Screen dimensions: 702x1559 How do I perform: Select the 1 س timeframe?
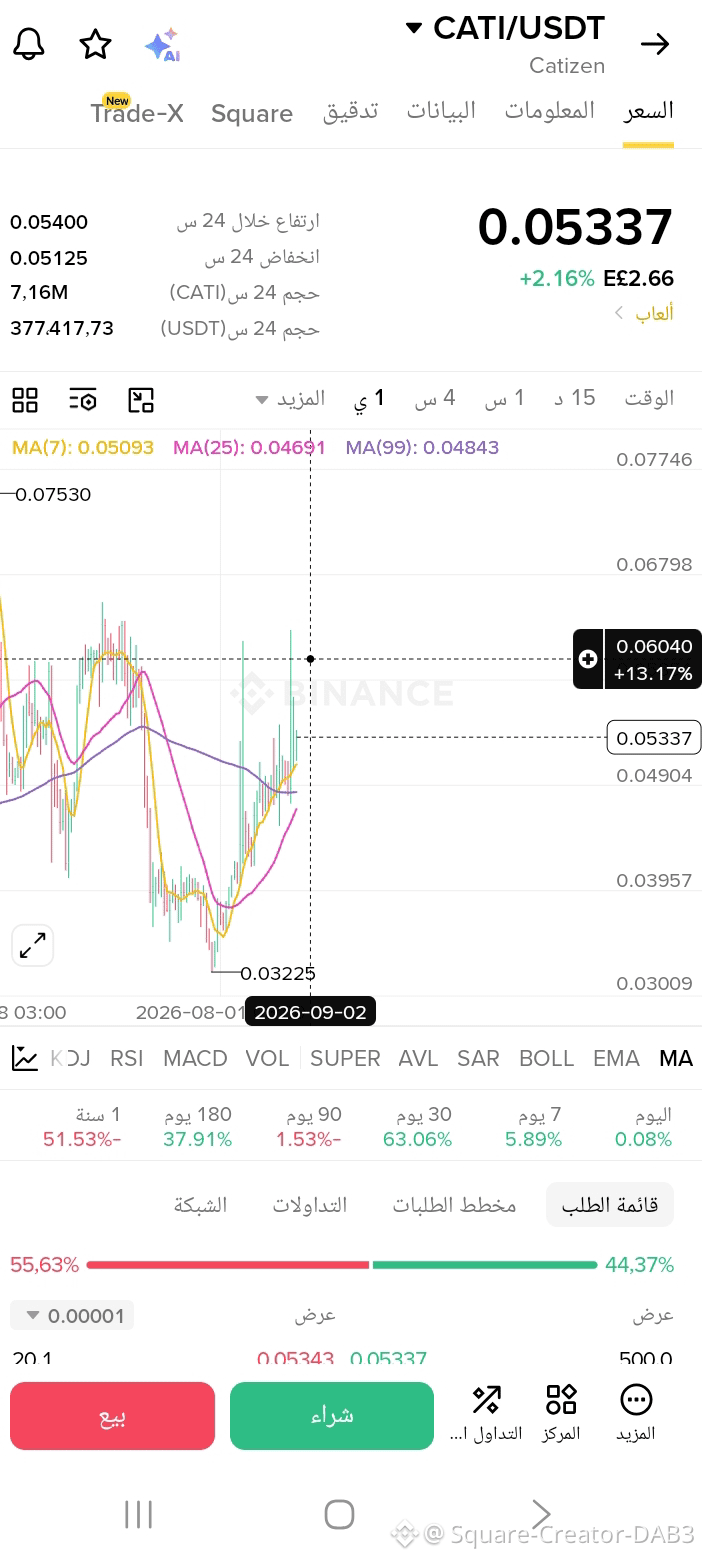[x=505, y=399]
